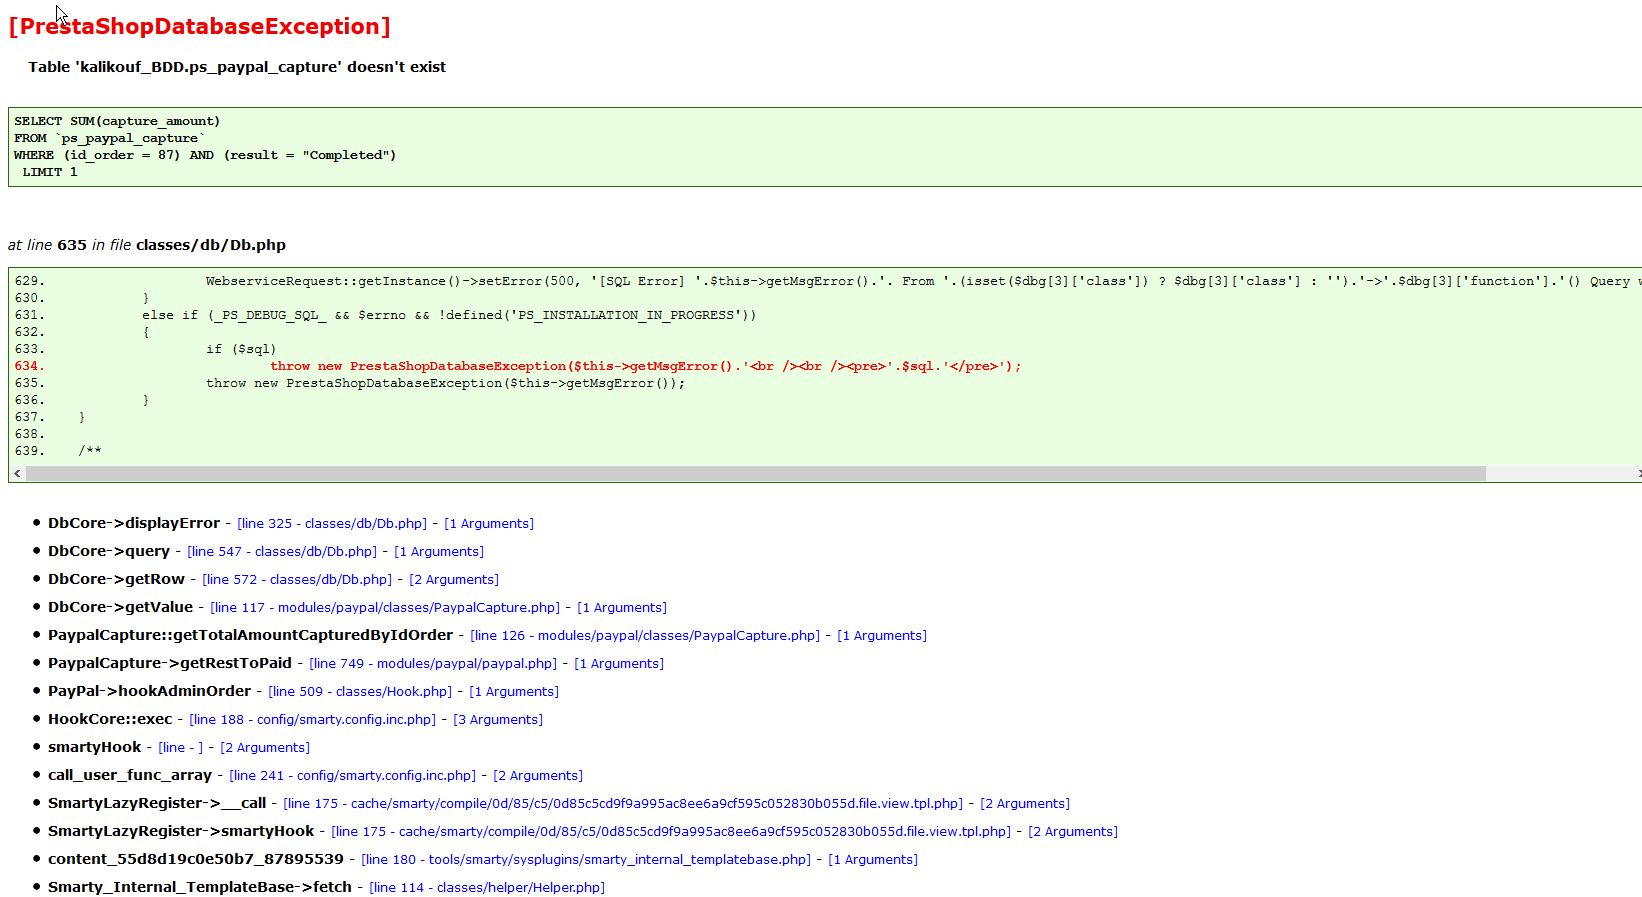The height and width of the screenshot is (897, 1642).
Task: Open line 117 PaypalCapture.php link
Action: 385,607
